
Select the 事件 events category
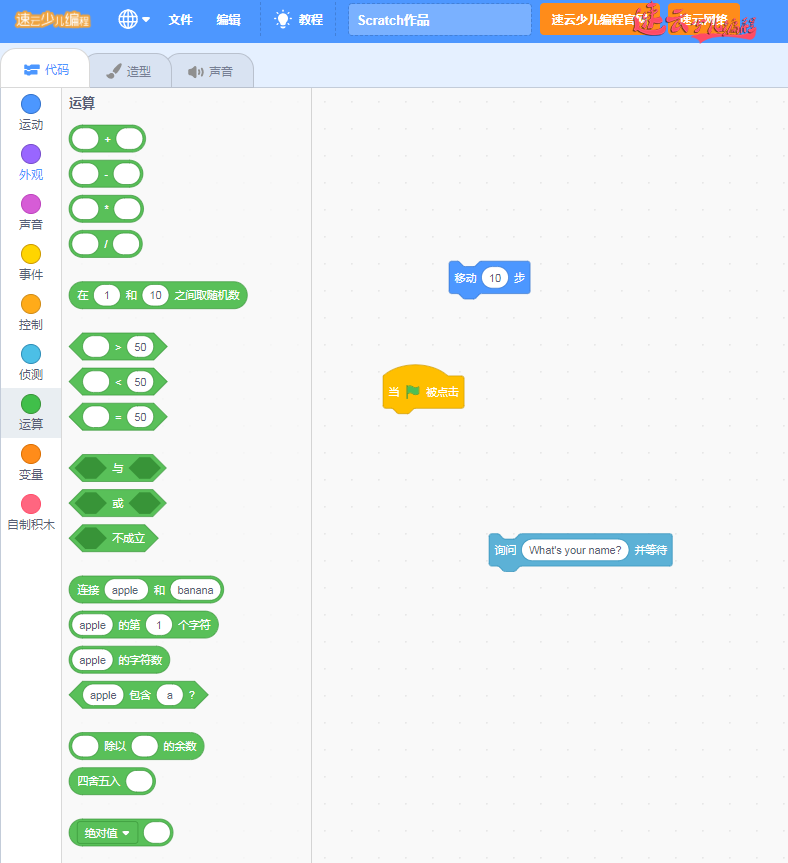click(31, 262)
